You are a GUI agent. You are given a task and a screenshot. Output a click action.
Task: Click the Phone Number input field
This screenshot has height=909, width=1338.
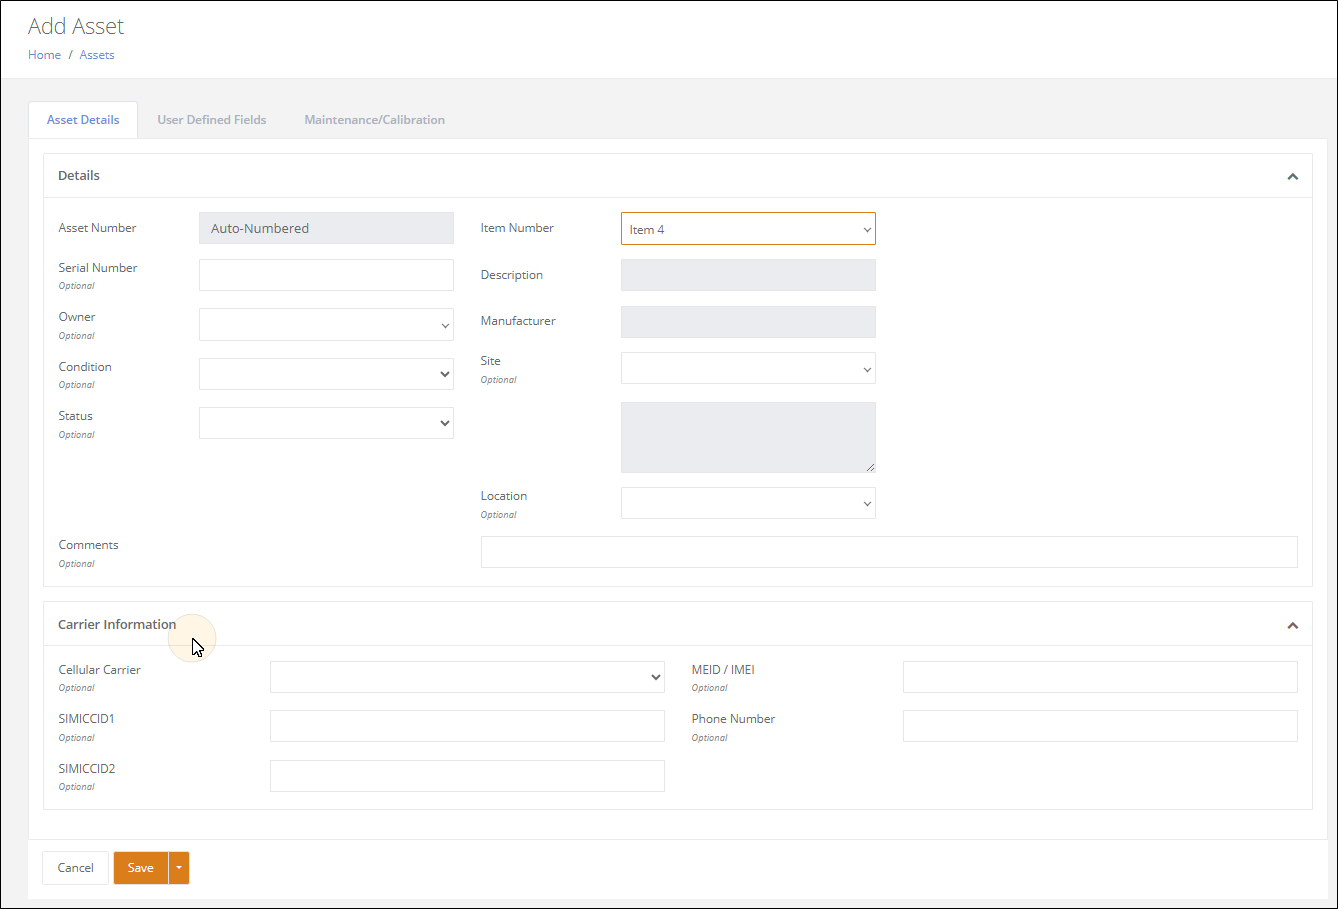pos(1100,726)
